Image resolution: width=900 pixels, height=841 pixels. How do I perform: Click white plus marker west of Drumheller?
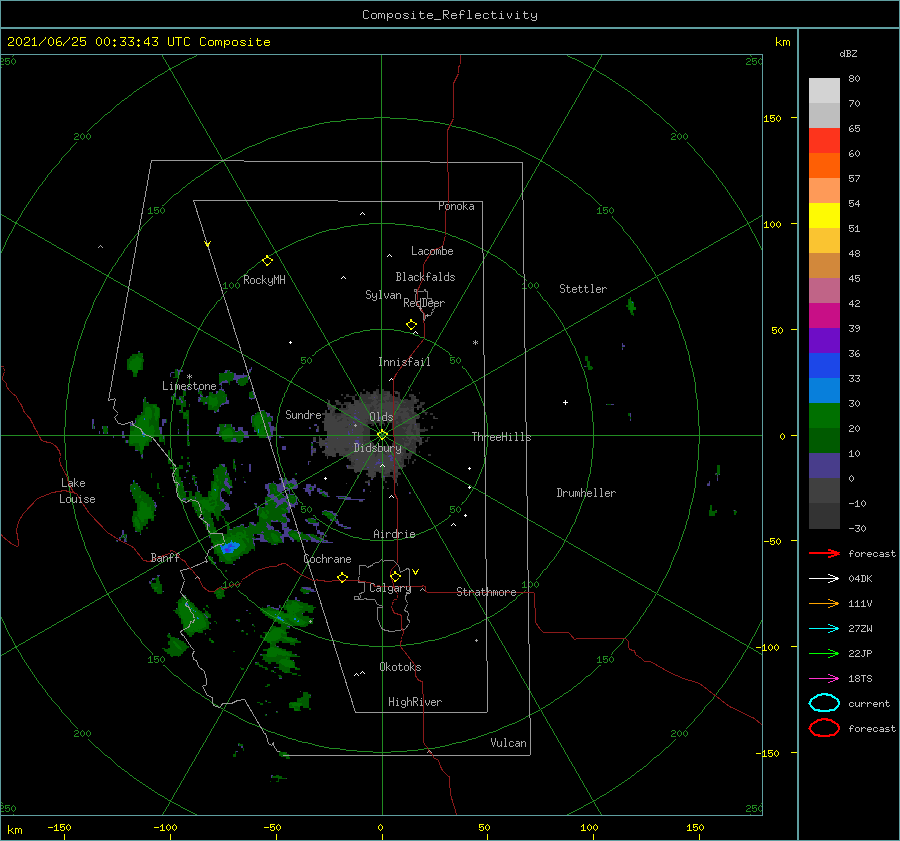[565, 402]
